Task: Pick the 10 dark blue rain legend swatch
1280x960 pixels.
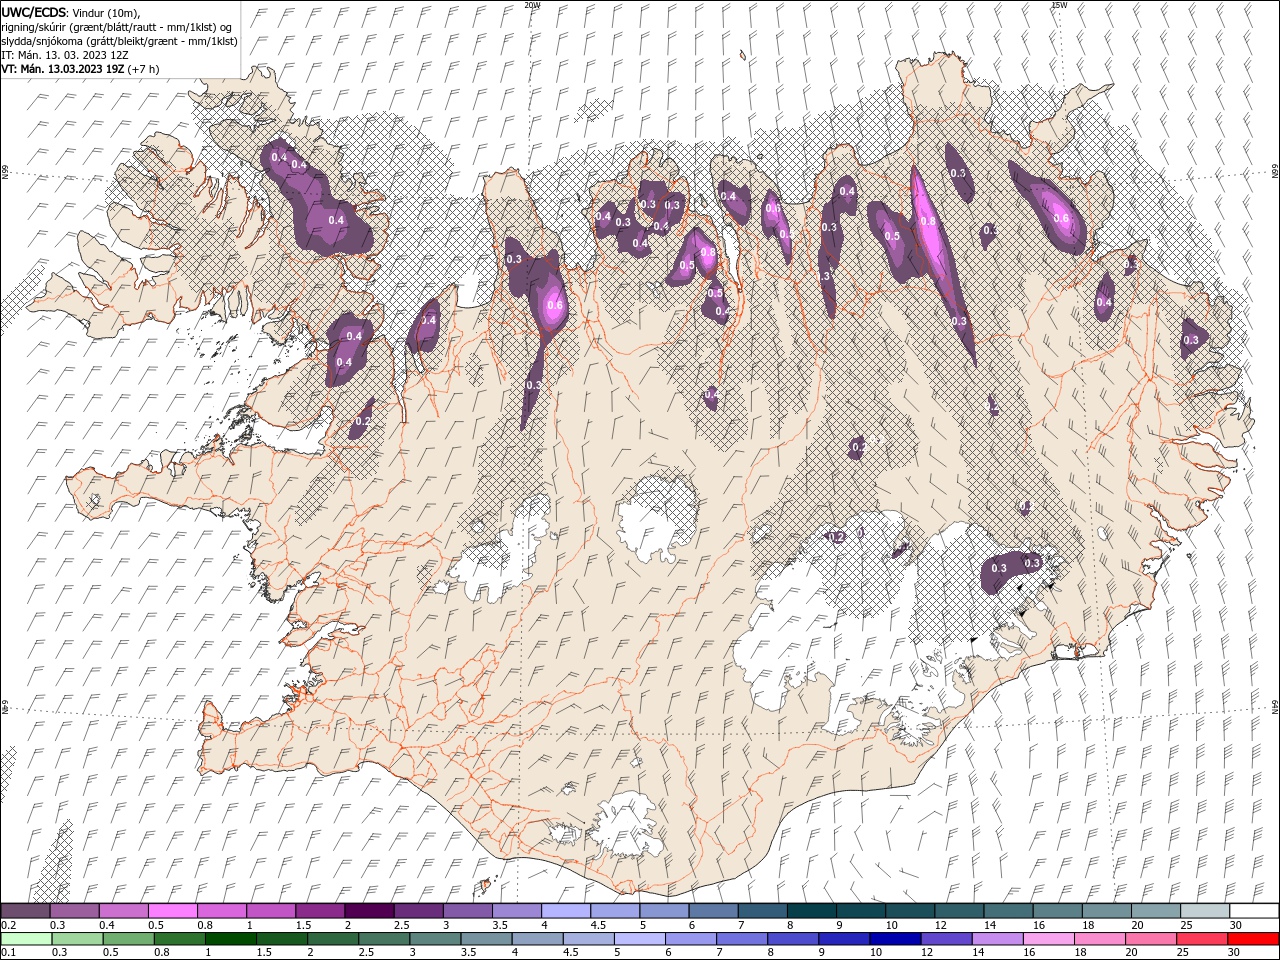Action: (896, 939)
